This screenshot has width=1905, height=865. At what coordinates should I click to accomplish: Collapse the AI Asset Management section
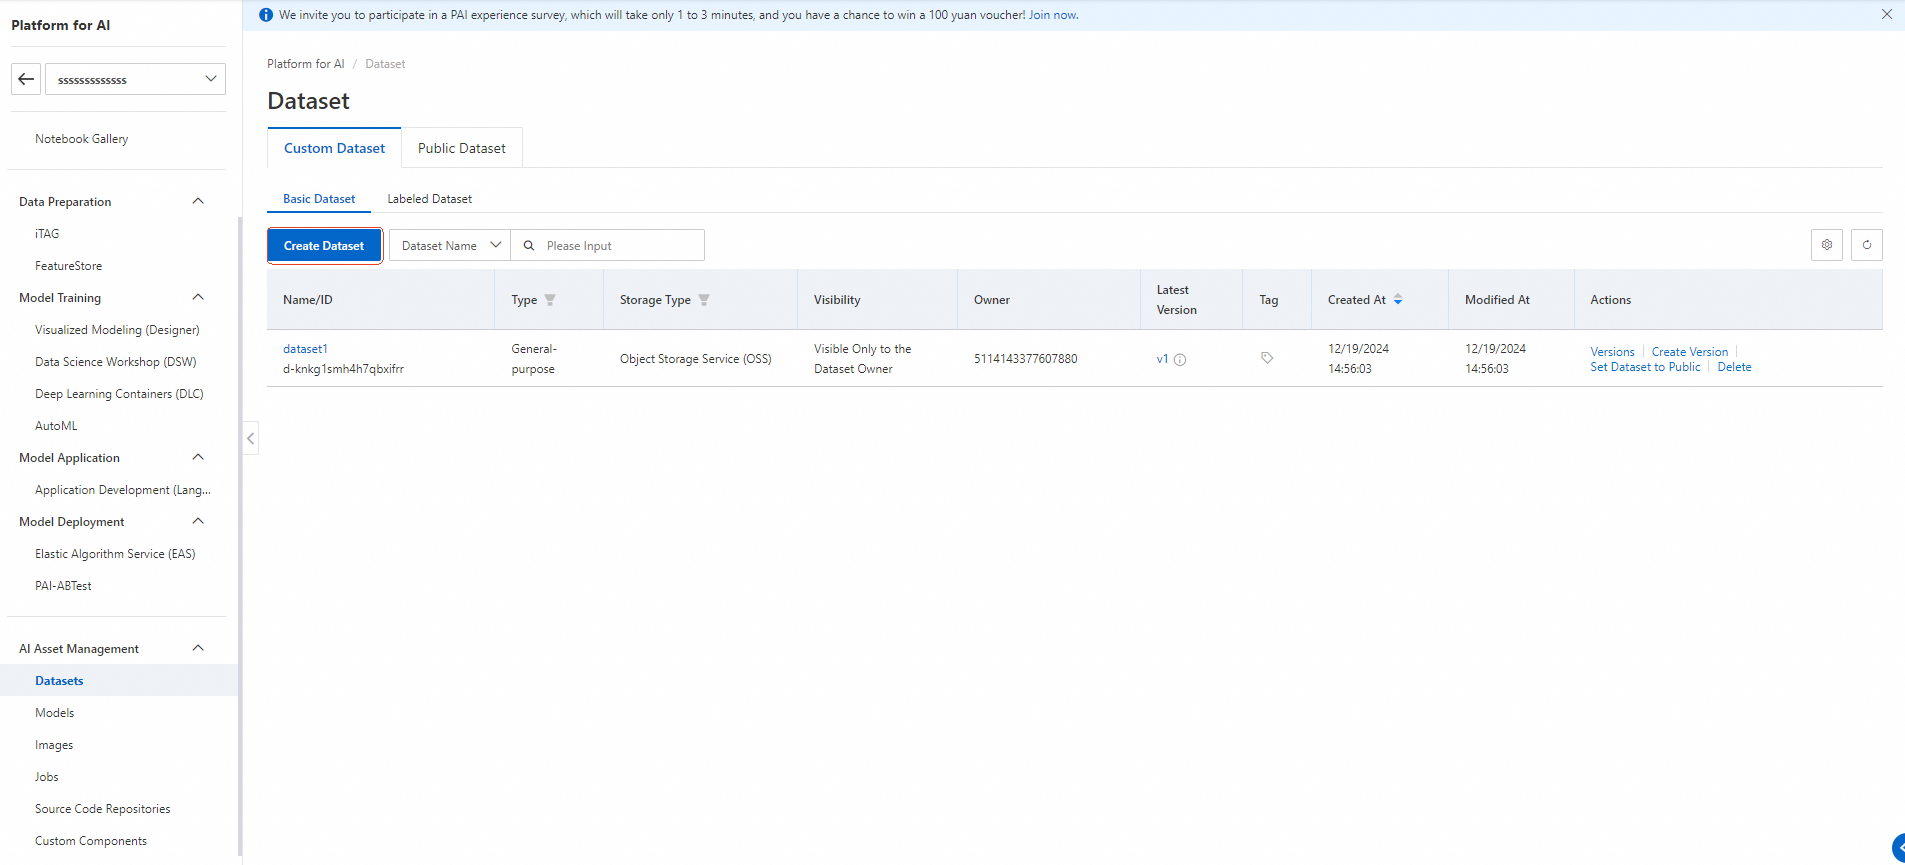(x=198, y=648)
